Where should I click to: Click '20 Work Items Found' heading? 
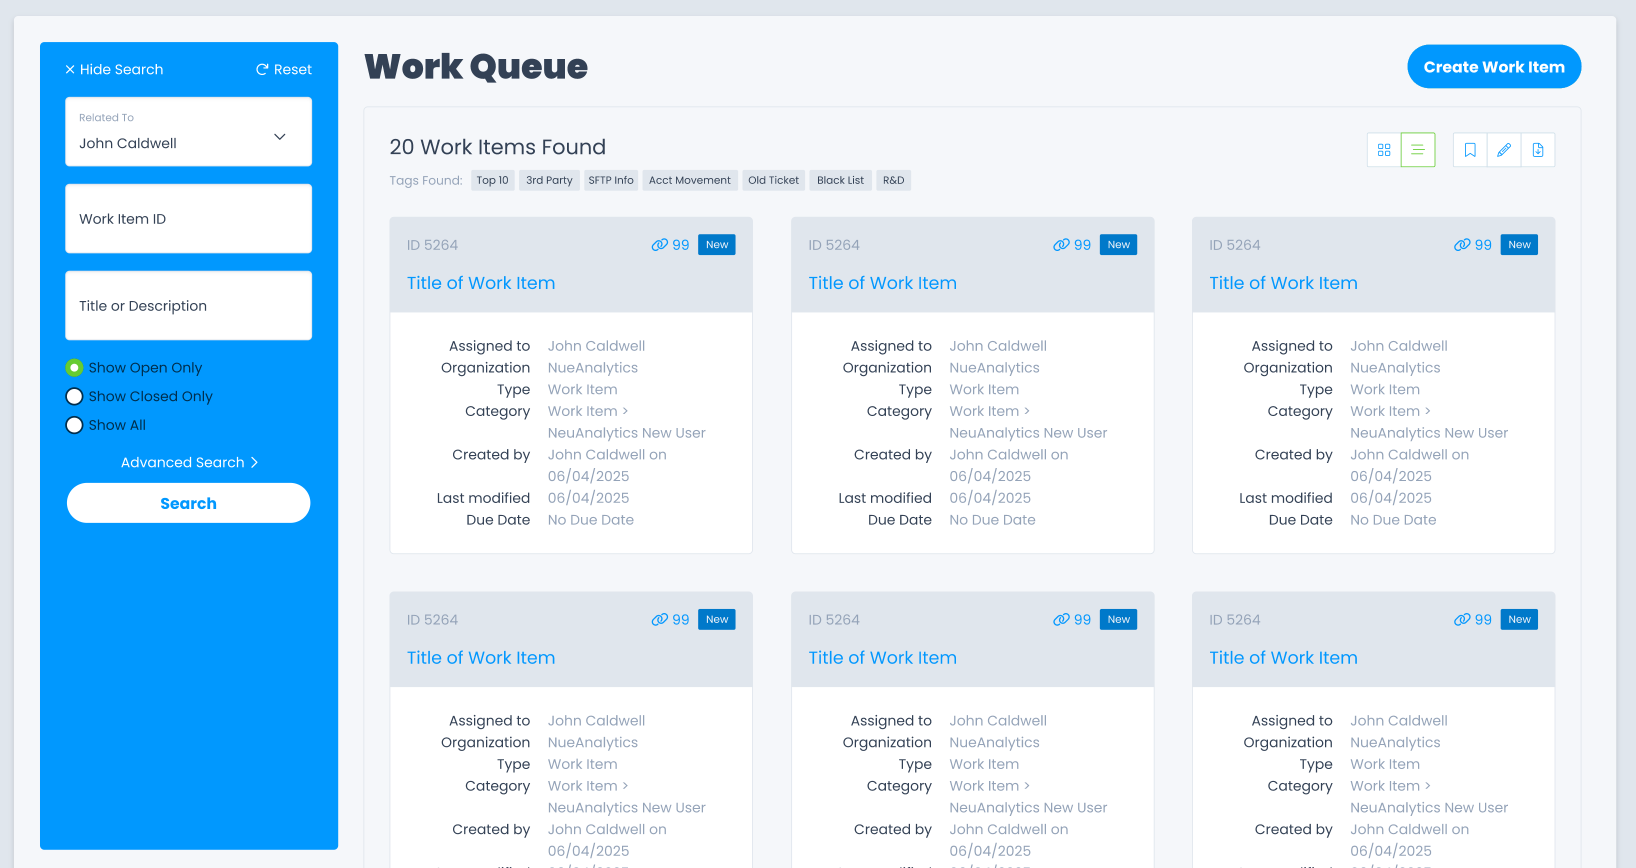tap(498, 147)
